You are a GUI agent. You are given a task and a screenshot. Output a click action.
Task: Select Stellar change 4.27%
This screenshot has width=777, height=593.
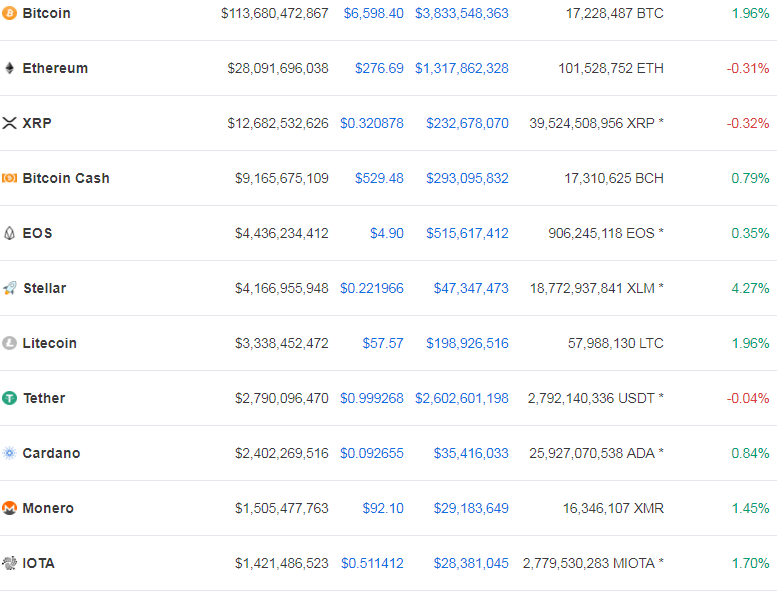(x=750, y=288)
